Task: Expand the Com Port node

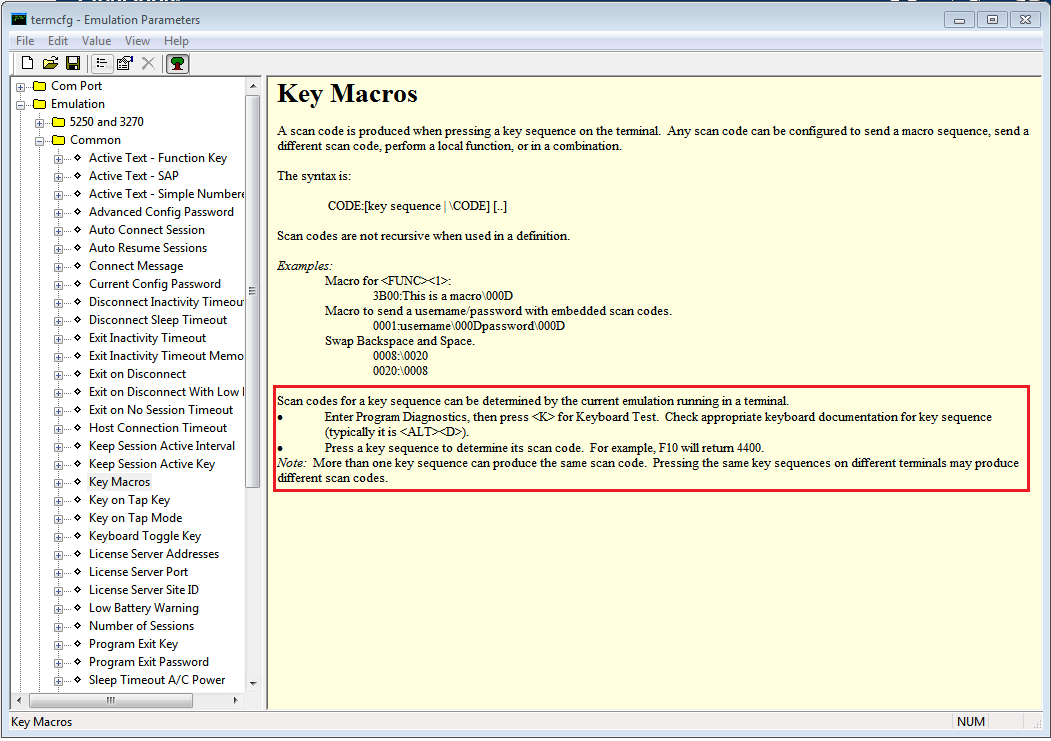Action: coord(22,85)
